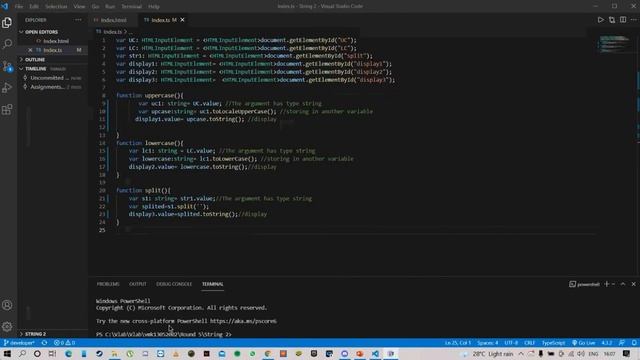This screenshot has height=360, width=640.
Task: Open changes compare icon in editor toolbar
Action: pyautogui.click(x=612, y=20)
